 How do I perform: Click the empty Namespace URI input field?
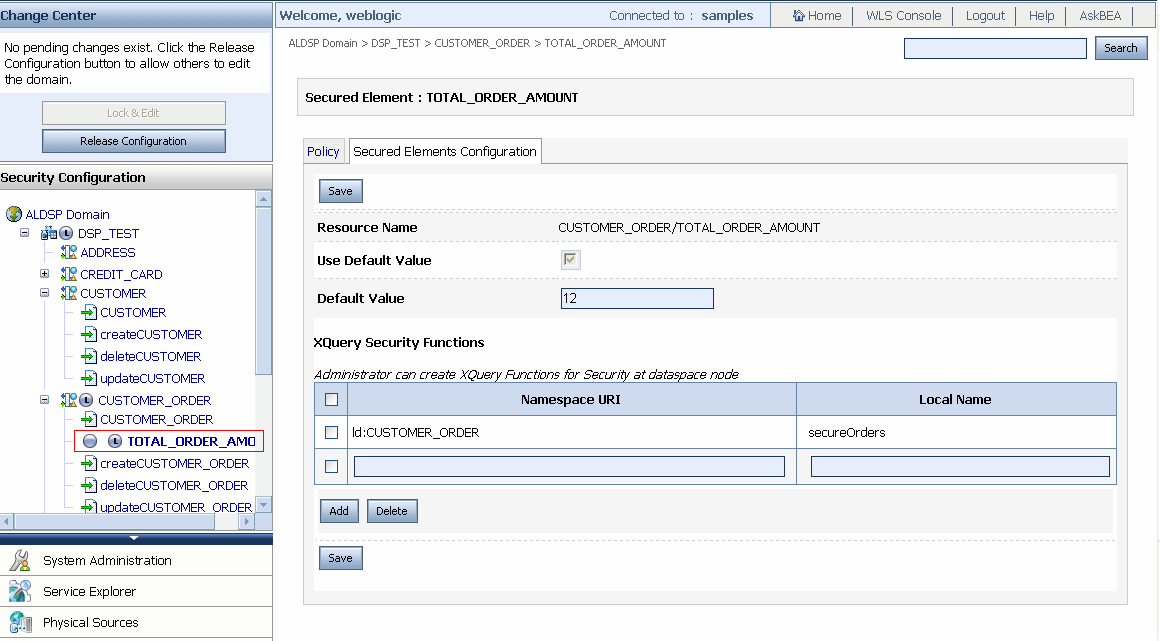[569, 466]
